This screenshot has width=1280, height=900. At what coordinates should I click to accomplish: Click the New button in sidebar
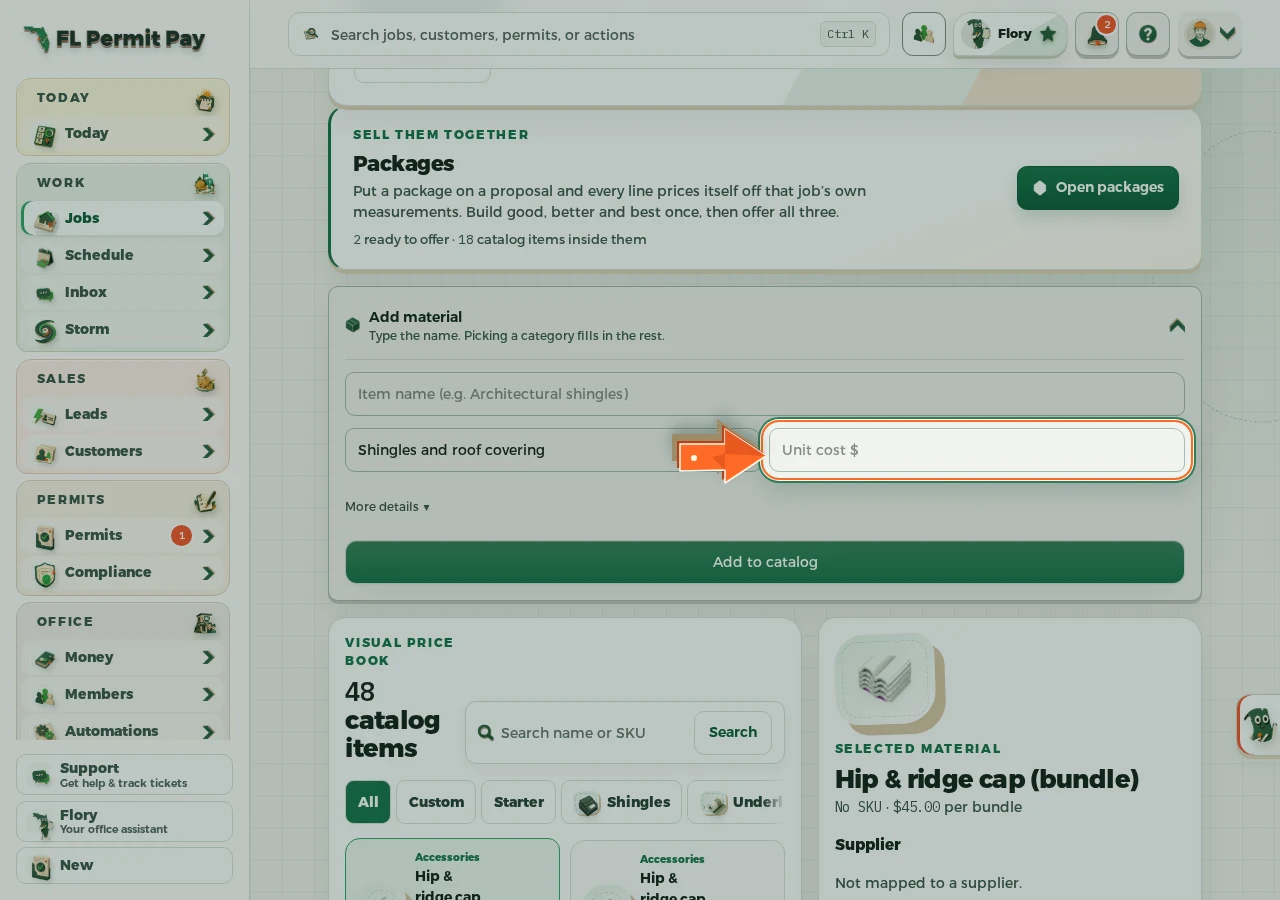pos(124,866)
